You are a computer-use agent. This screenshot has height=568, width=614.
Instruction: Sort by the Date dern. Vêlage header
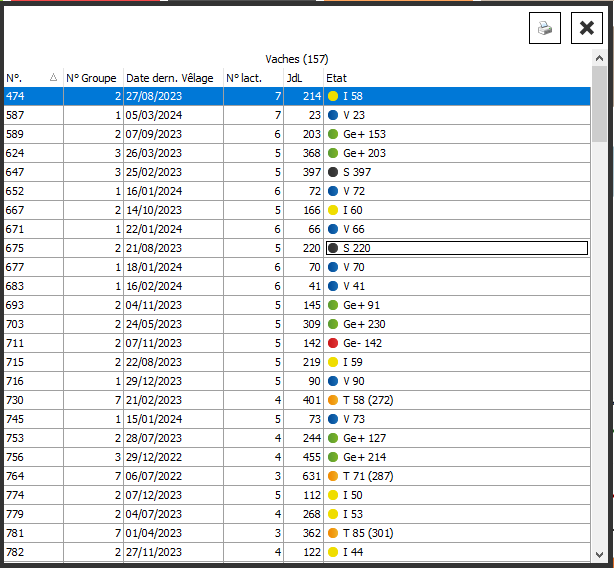(170, 78)
